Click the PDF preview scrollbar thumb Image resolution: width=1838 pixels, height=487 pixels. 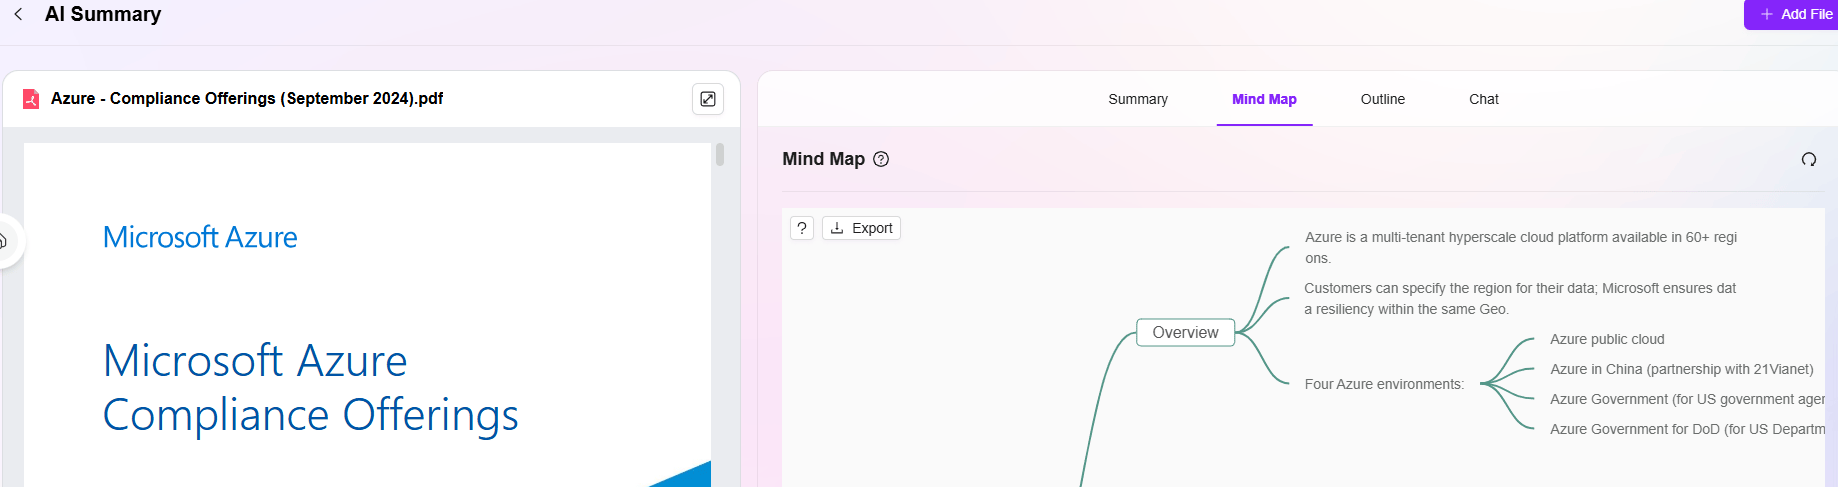pyautogui.click(x=720, y=155)
